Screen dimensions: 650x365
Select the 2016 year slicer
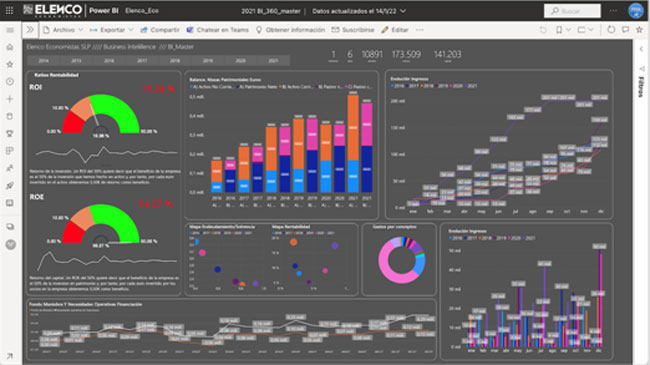[x=109, y=61]
